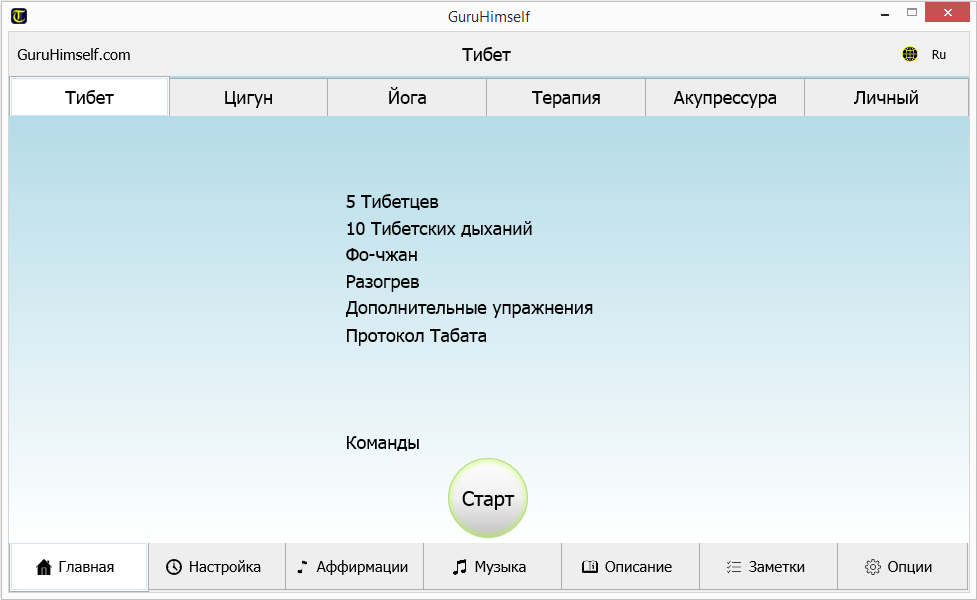Open the Личный tab
This screenshot has height=600, width=977.
pyautogui.click(x=886, y=98)
